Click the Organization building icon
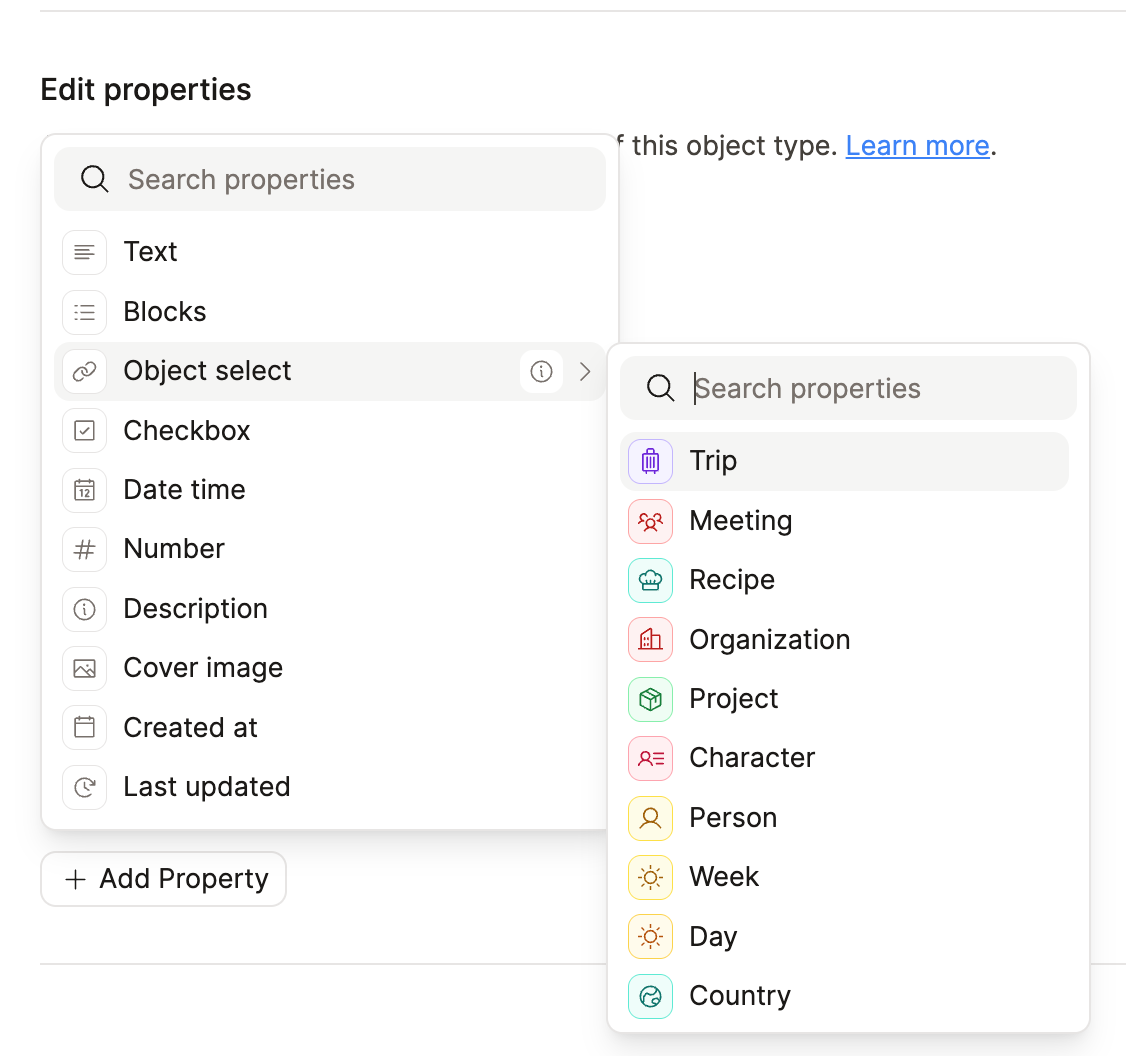Image resolution: width=1126 pixels, height=1056 pixels. pyautogui.click(x=650, y=640)
